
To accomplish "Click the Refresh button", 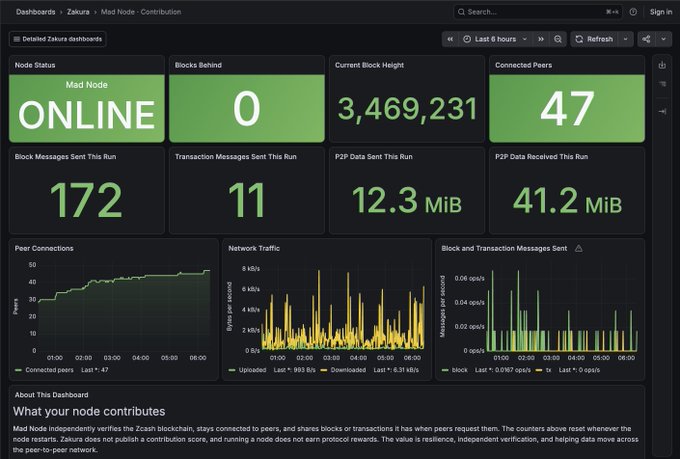I will (x=595, y=39).
